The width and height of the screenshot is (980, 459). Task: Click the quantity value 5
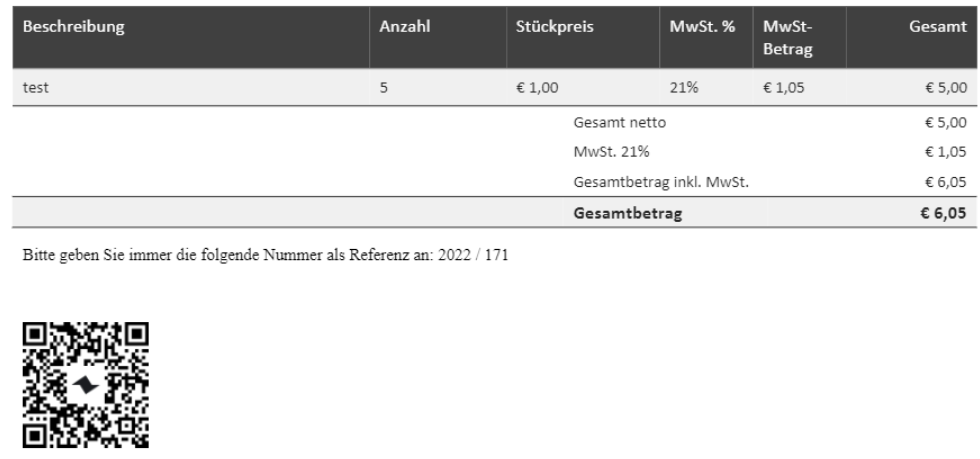pos(384,88)
